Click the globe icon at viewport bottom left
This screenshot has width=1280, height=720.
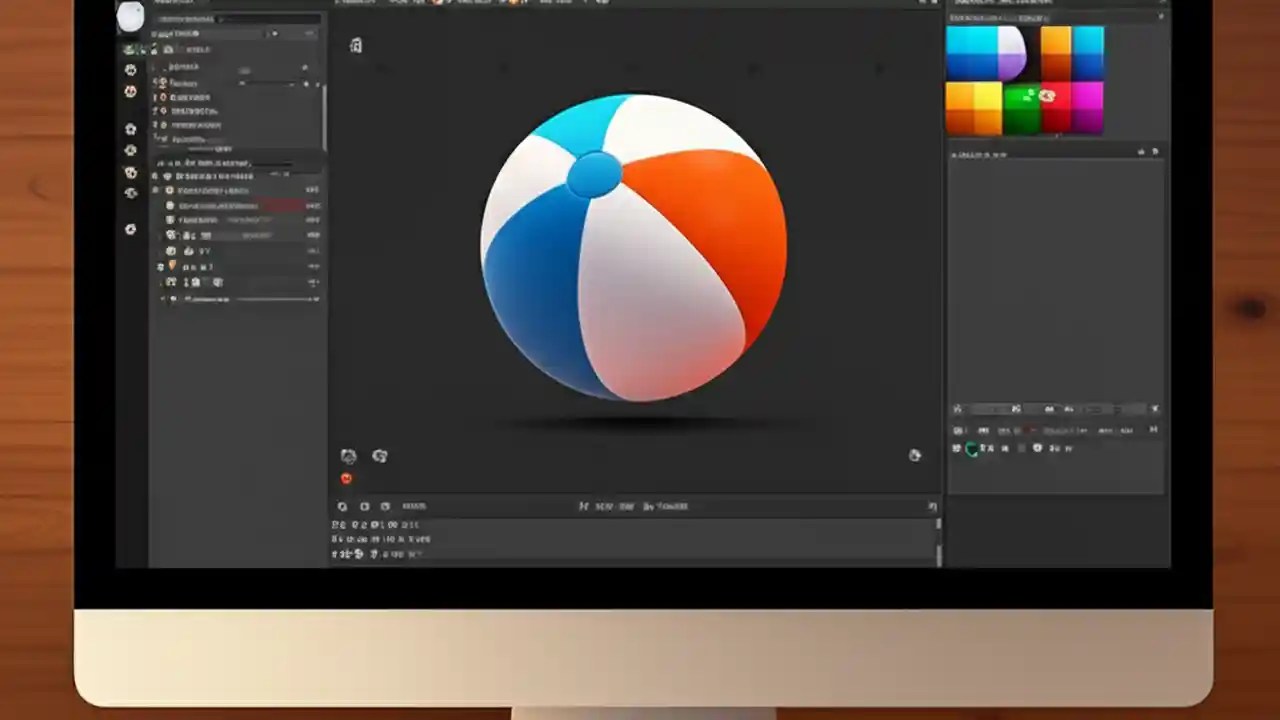pos(348,456)
